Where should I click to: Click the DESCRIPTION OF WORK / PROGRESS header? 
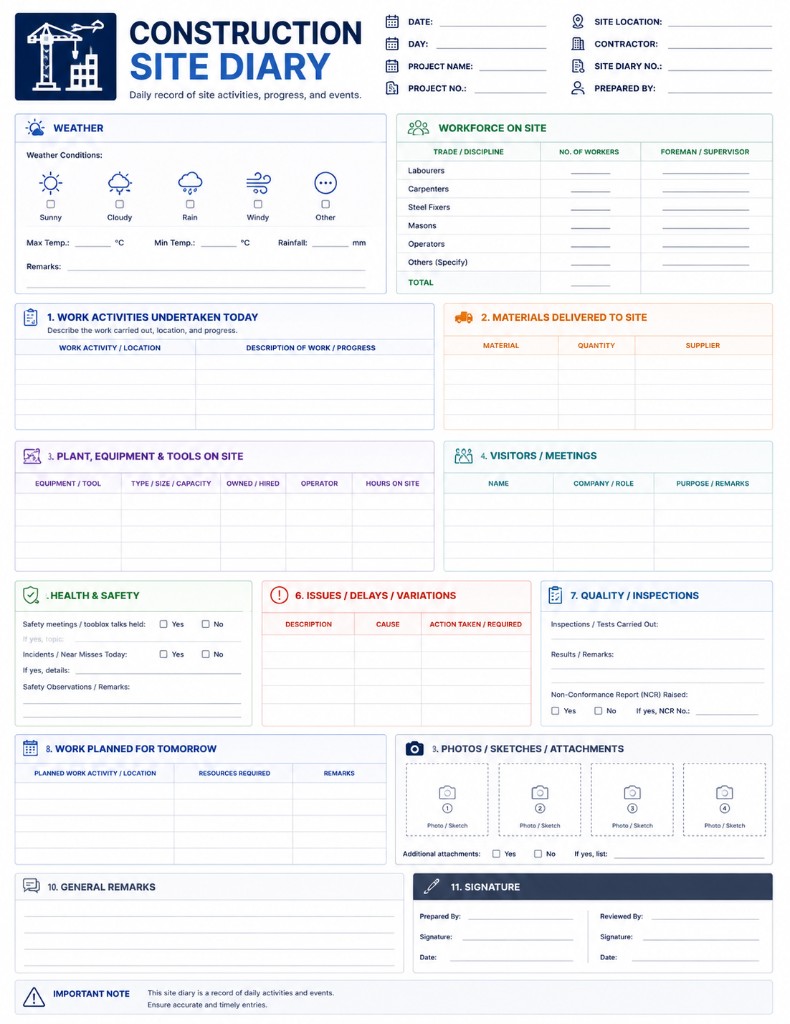(x=311, y=348)
